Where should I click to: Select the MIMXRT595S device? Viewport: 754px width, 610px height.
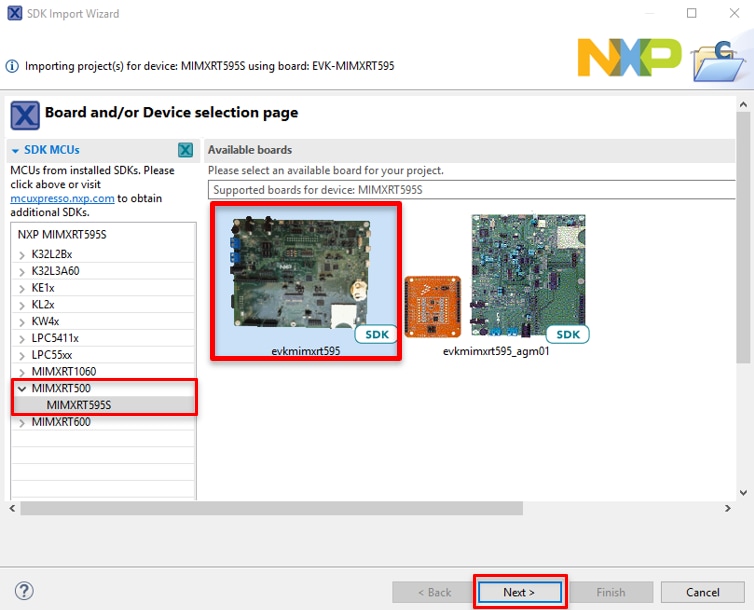coord(79,405)
